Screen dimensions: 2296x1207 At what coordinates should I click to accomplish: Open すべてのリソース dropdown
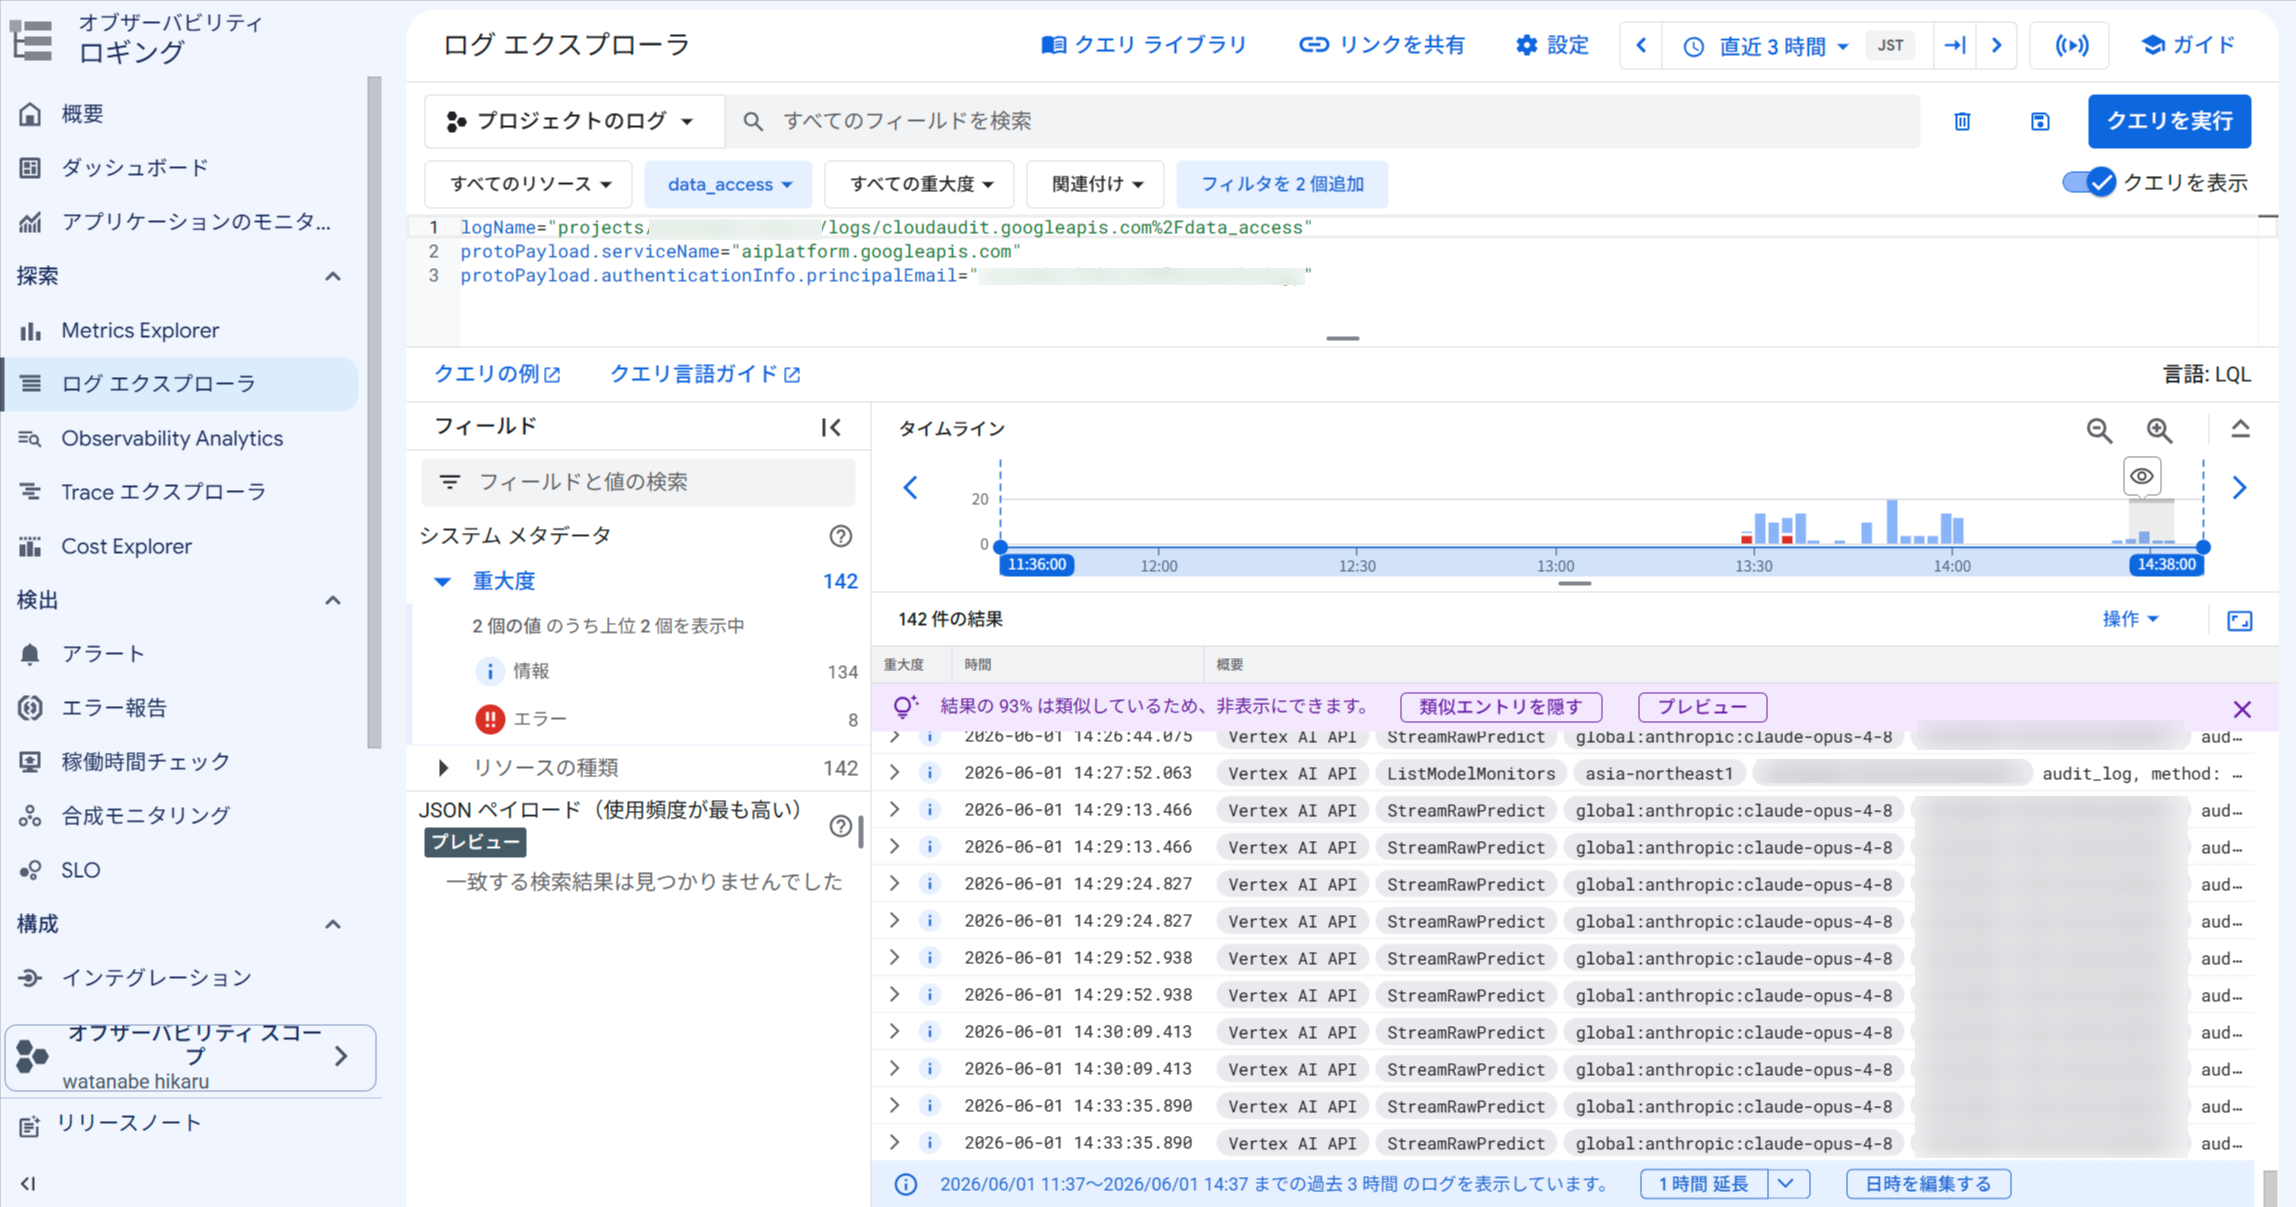529,184
